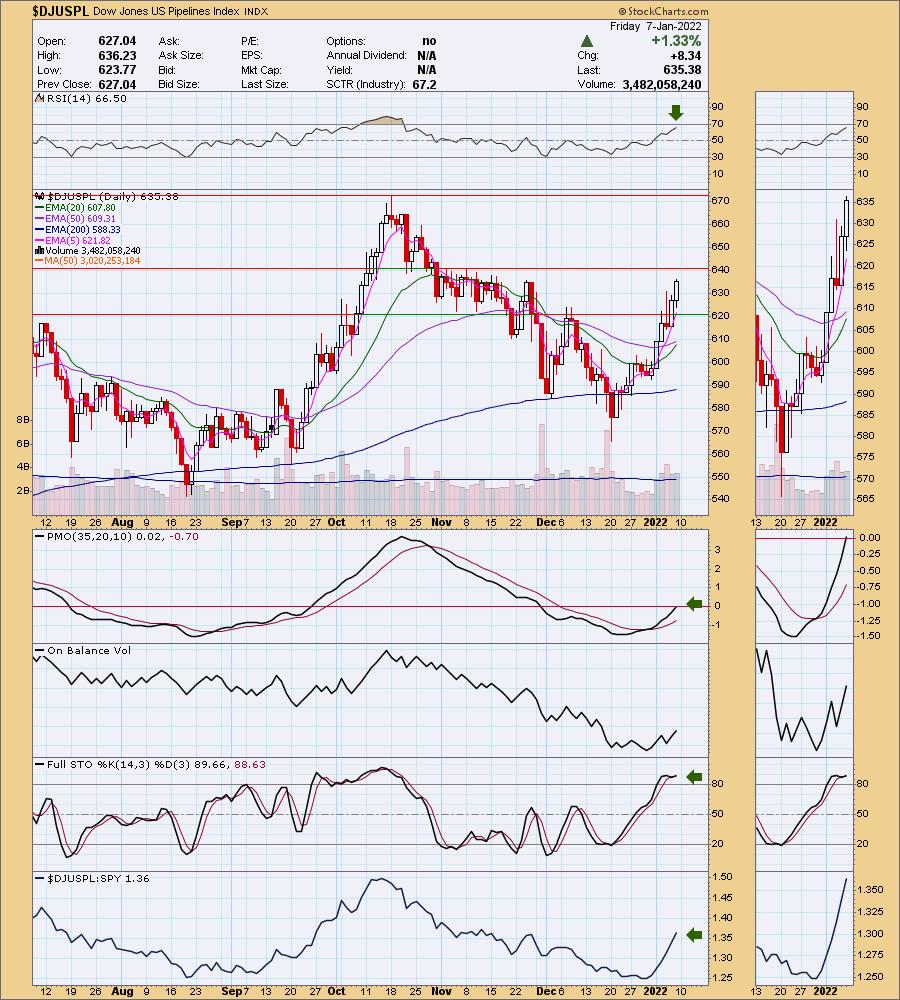Click the Options value "no"
Viewport: 900px width, 1000px height.
(x=429, y=41)
